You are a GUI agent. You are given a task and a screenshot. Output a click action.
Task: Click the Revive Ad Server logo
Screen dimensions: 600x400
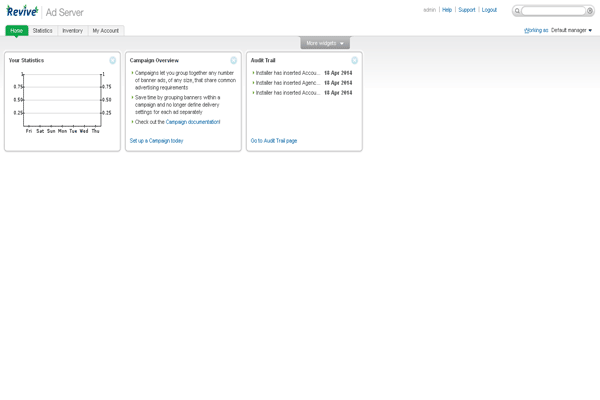pos(45,11)
